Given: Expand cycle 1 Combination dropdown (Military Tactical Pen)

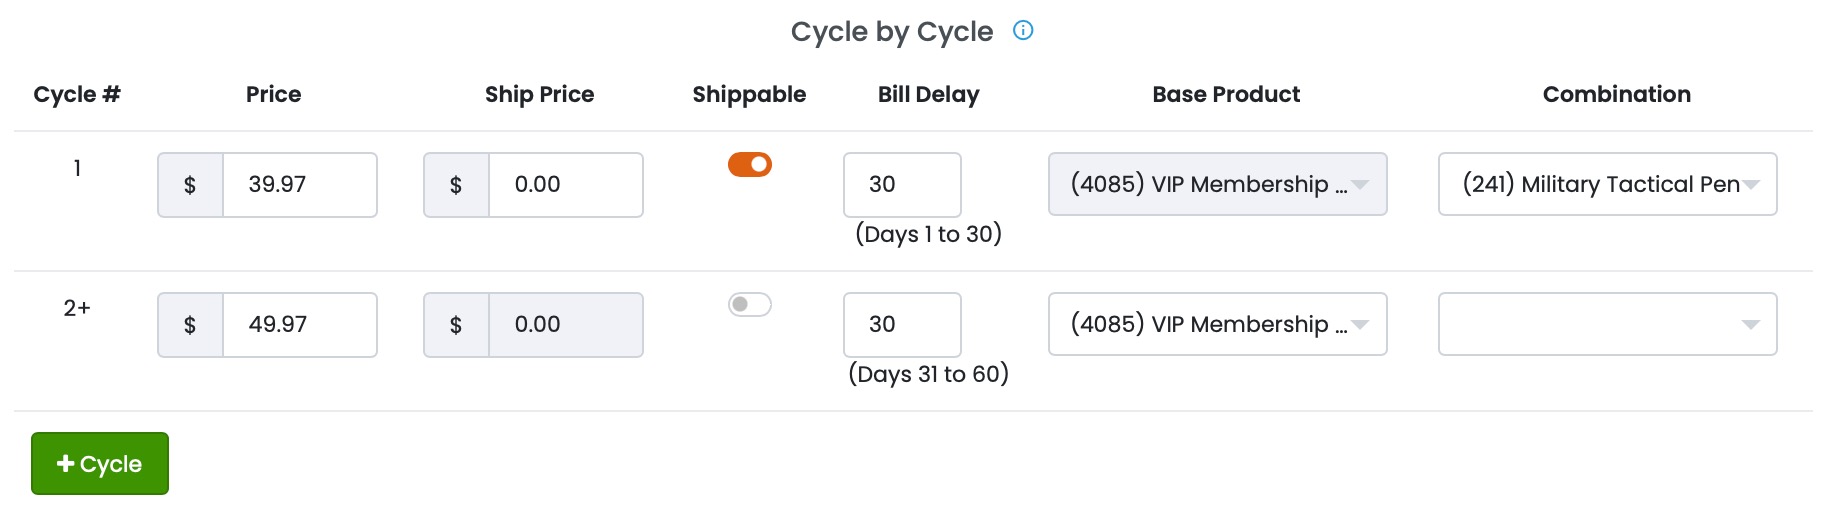Looking at the screenshot, I should [1607, 184].
